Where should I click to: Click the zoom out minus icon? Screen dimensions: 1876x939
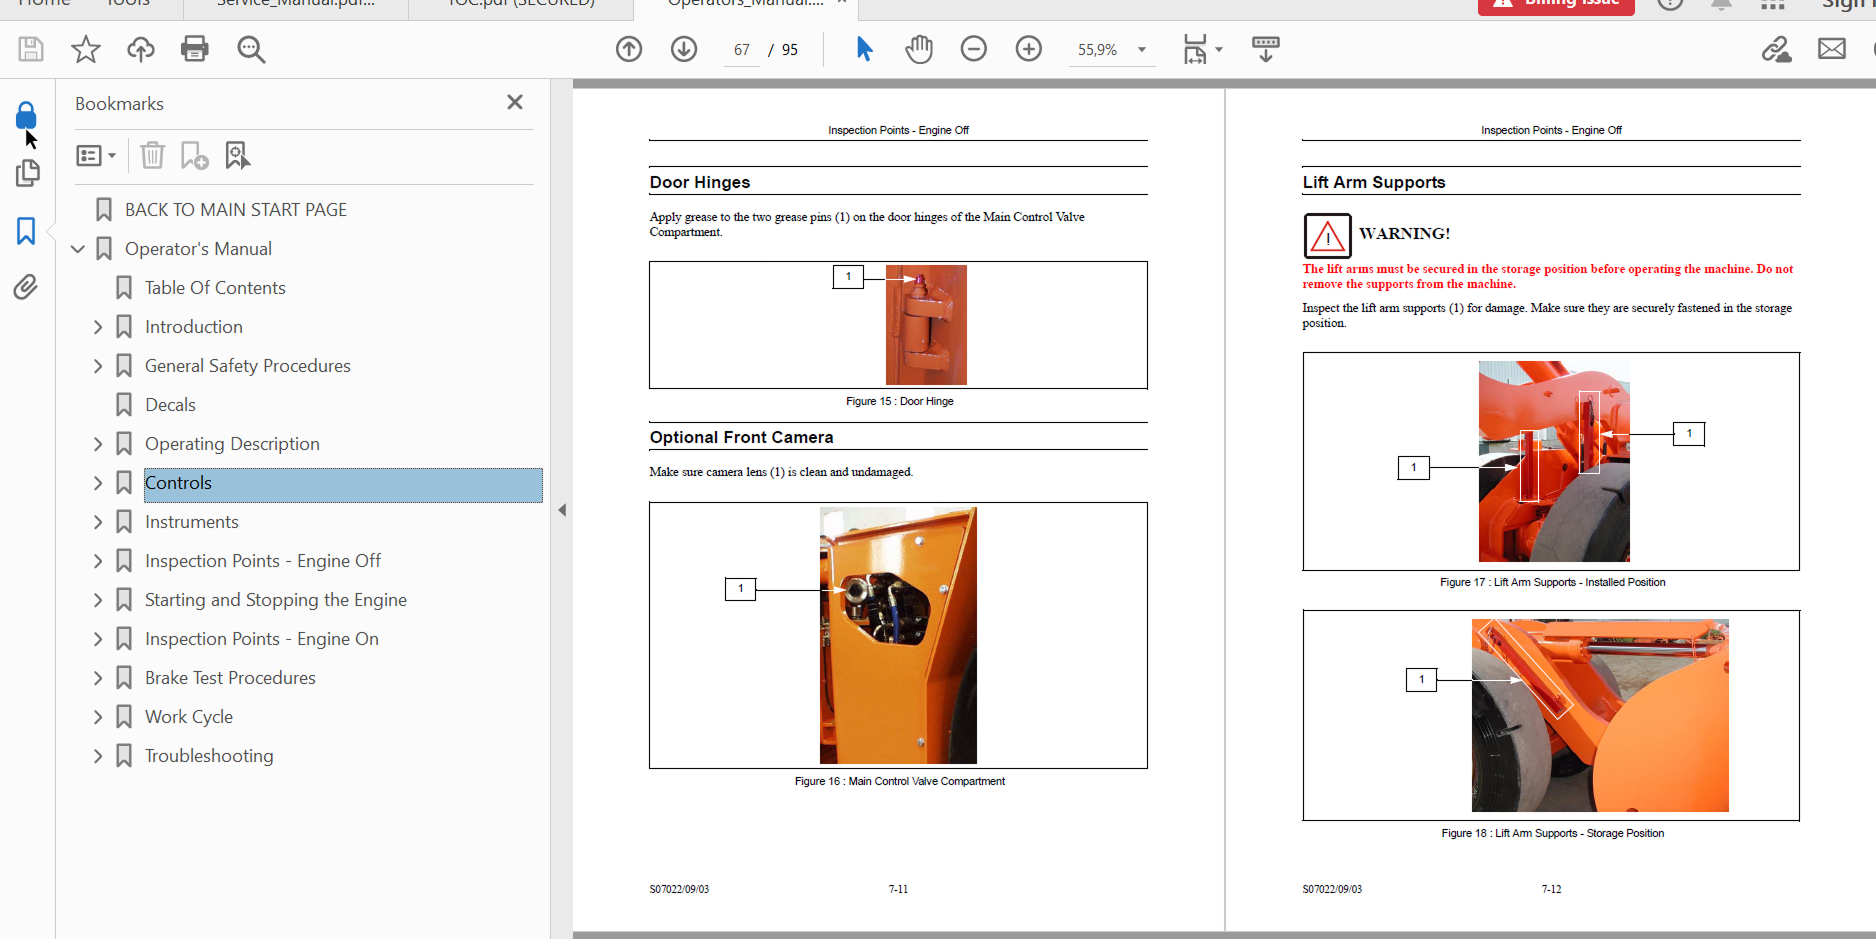973,49
